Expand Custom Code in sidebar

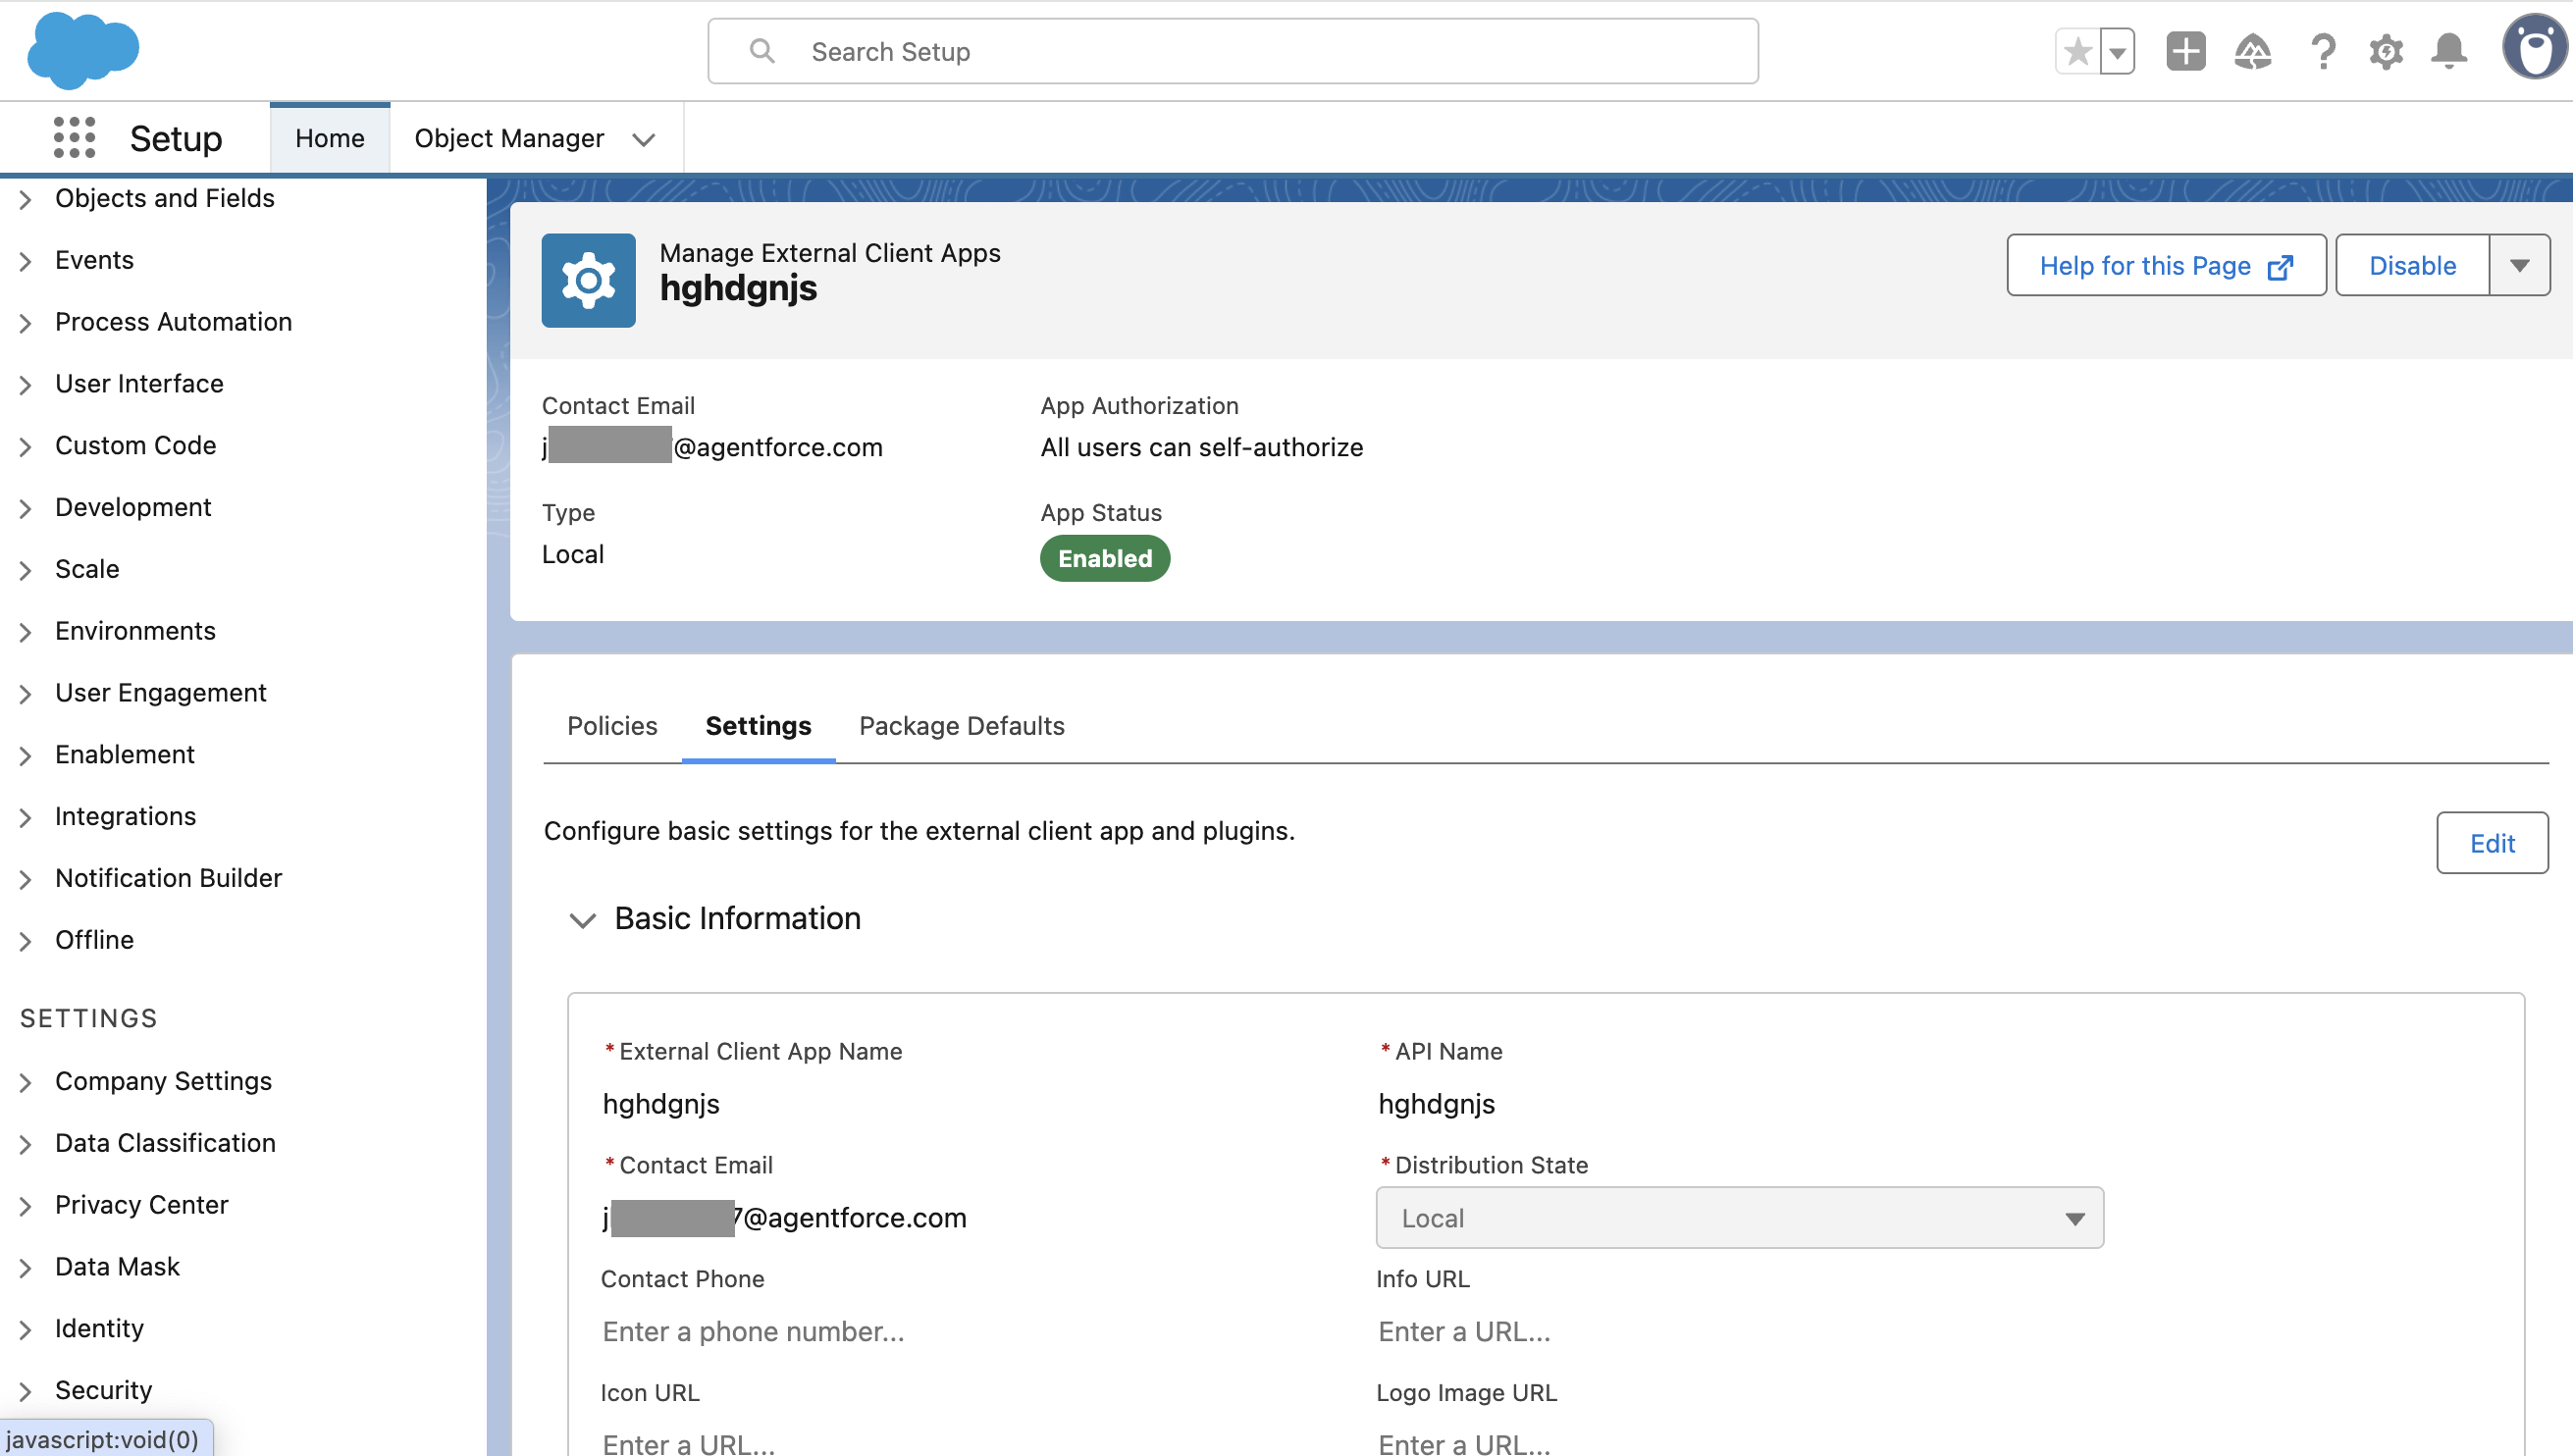[x=26, y=446]
